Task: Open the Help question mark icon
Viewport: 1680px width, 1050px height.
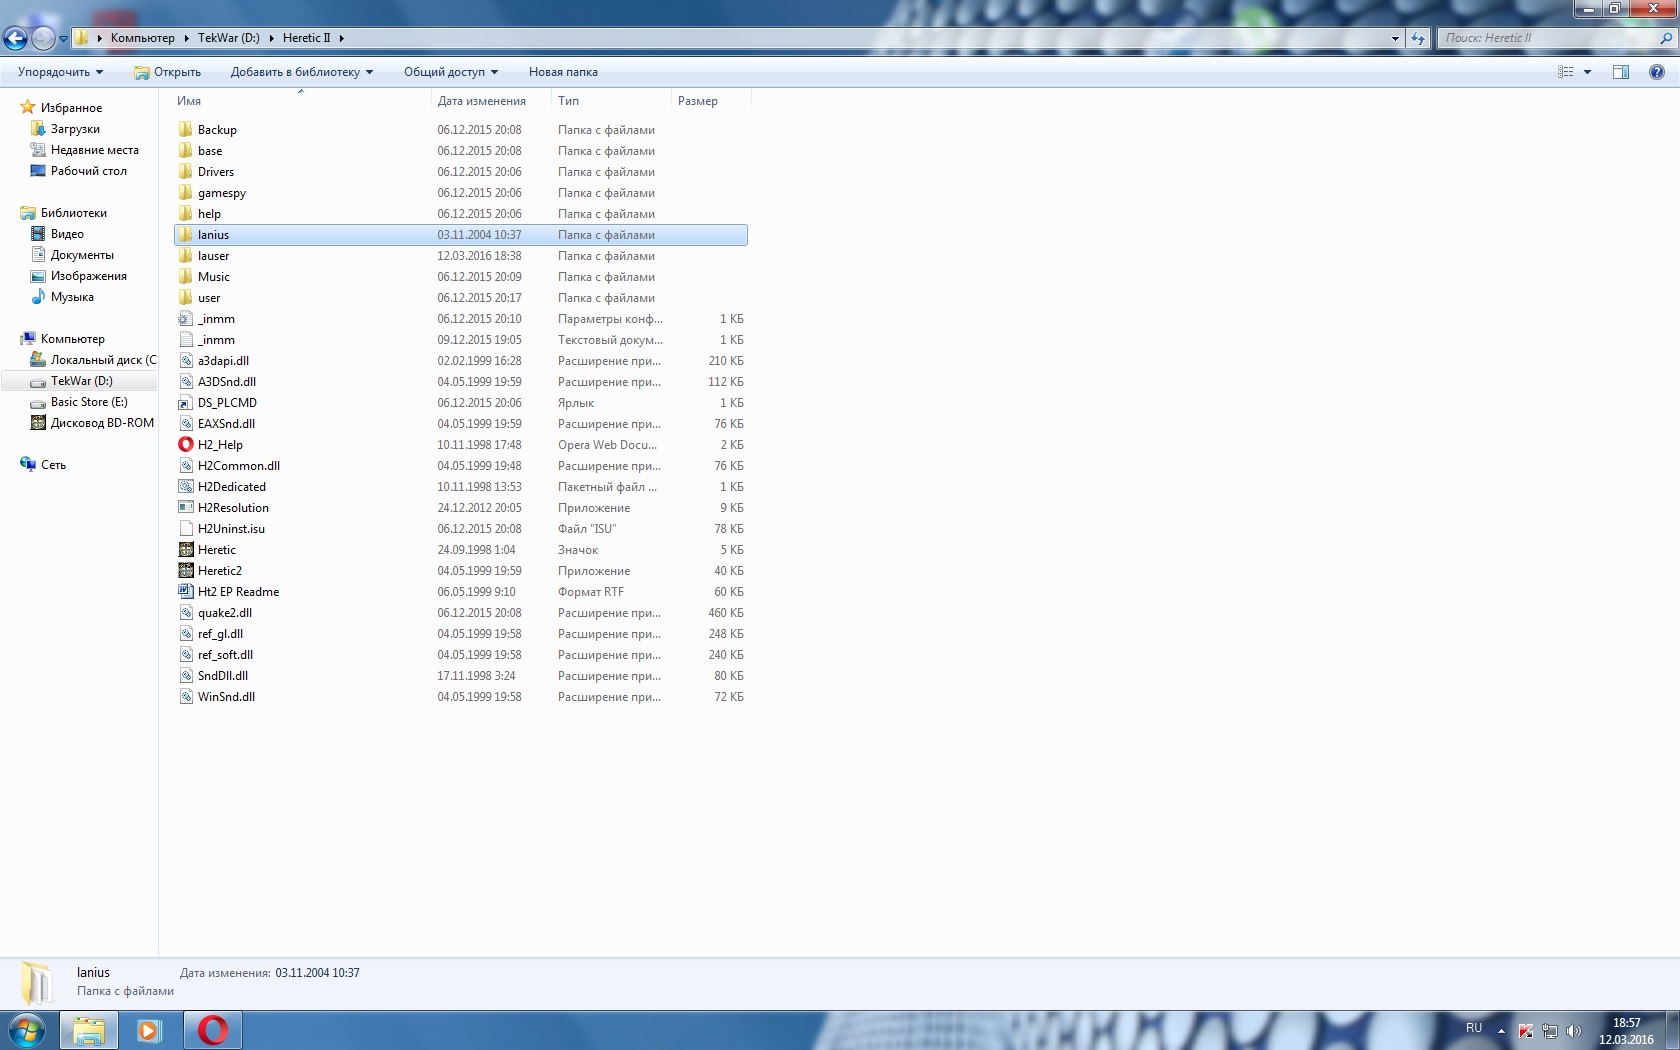Action: click(1657, 72)
